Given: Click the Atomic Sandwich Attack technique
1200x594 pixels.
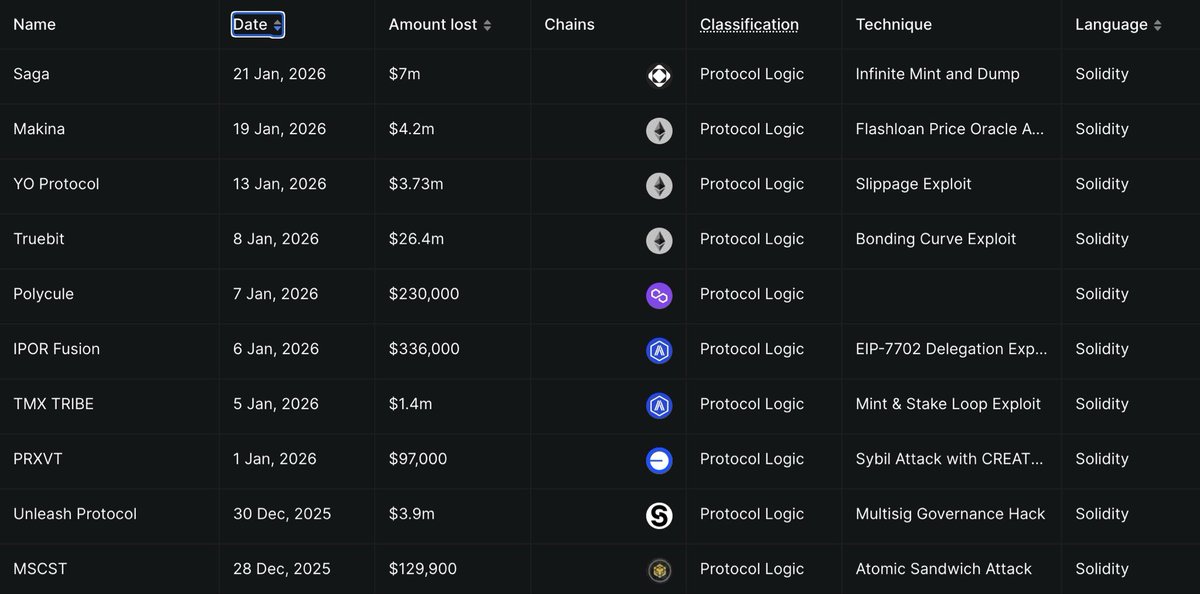Looking at the screenshot, I should point(944,569).
